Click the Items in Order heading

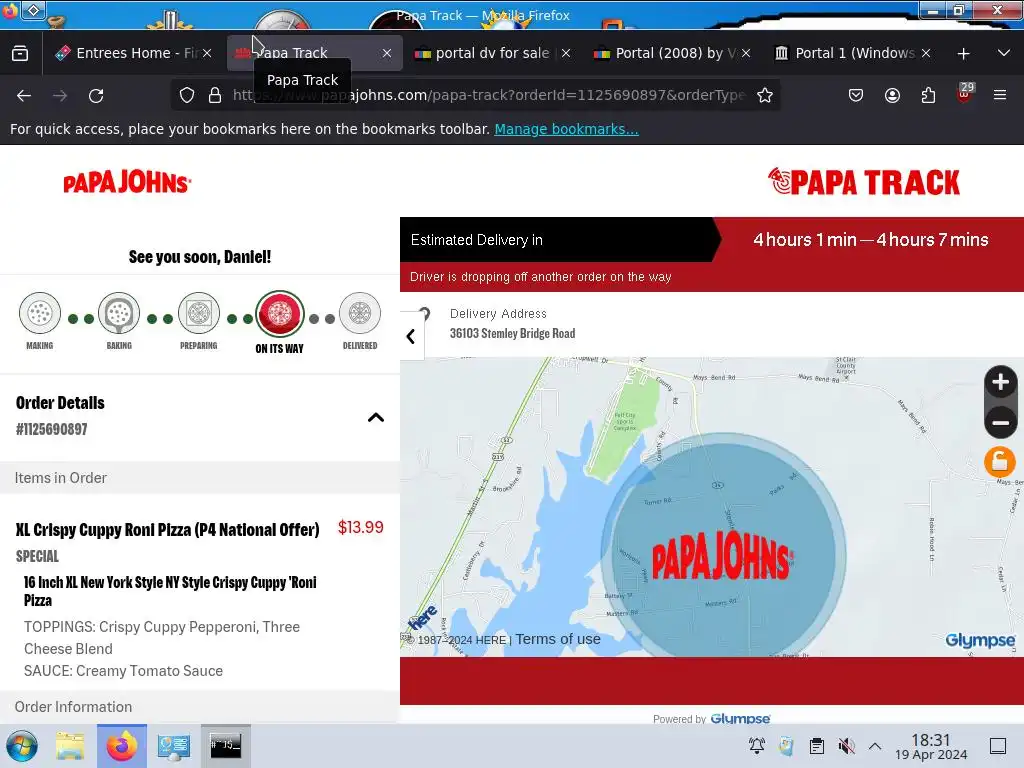pos(61,478)
